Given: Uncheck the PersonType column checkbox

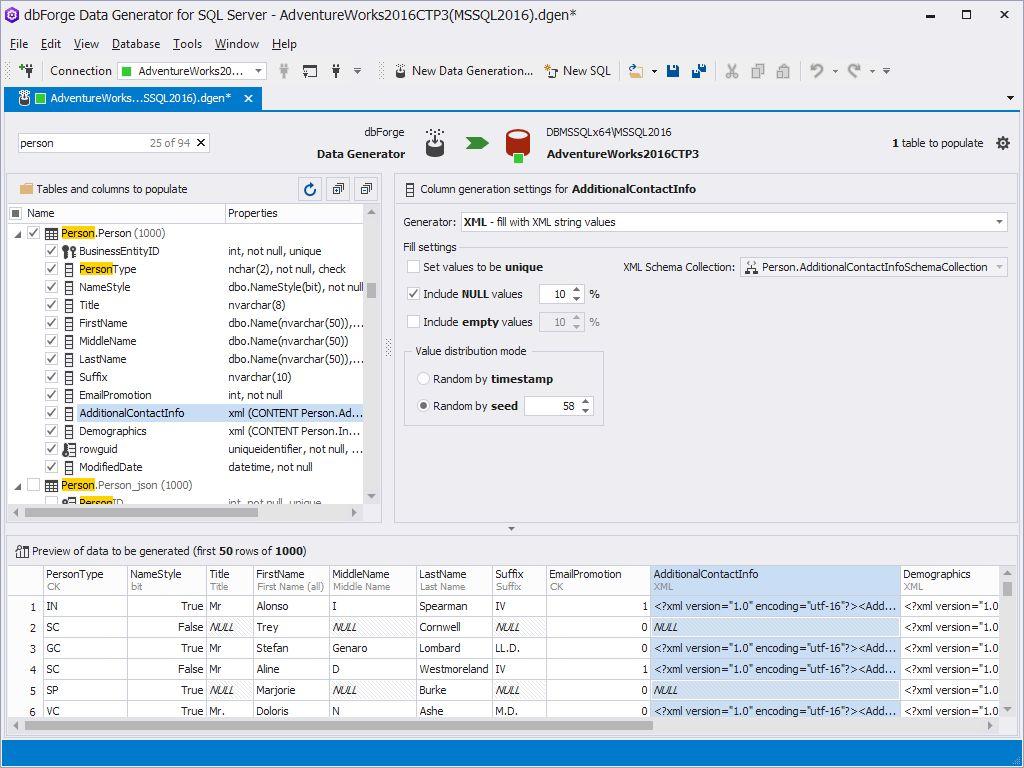Looking at the screenshot, I should 51,269.
